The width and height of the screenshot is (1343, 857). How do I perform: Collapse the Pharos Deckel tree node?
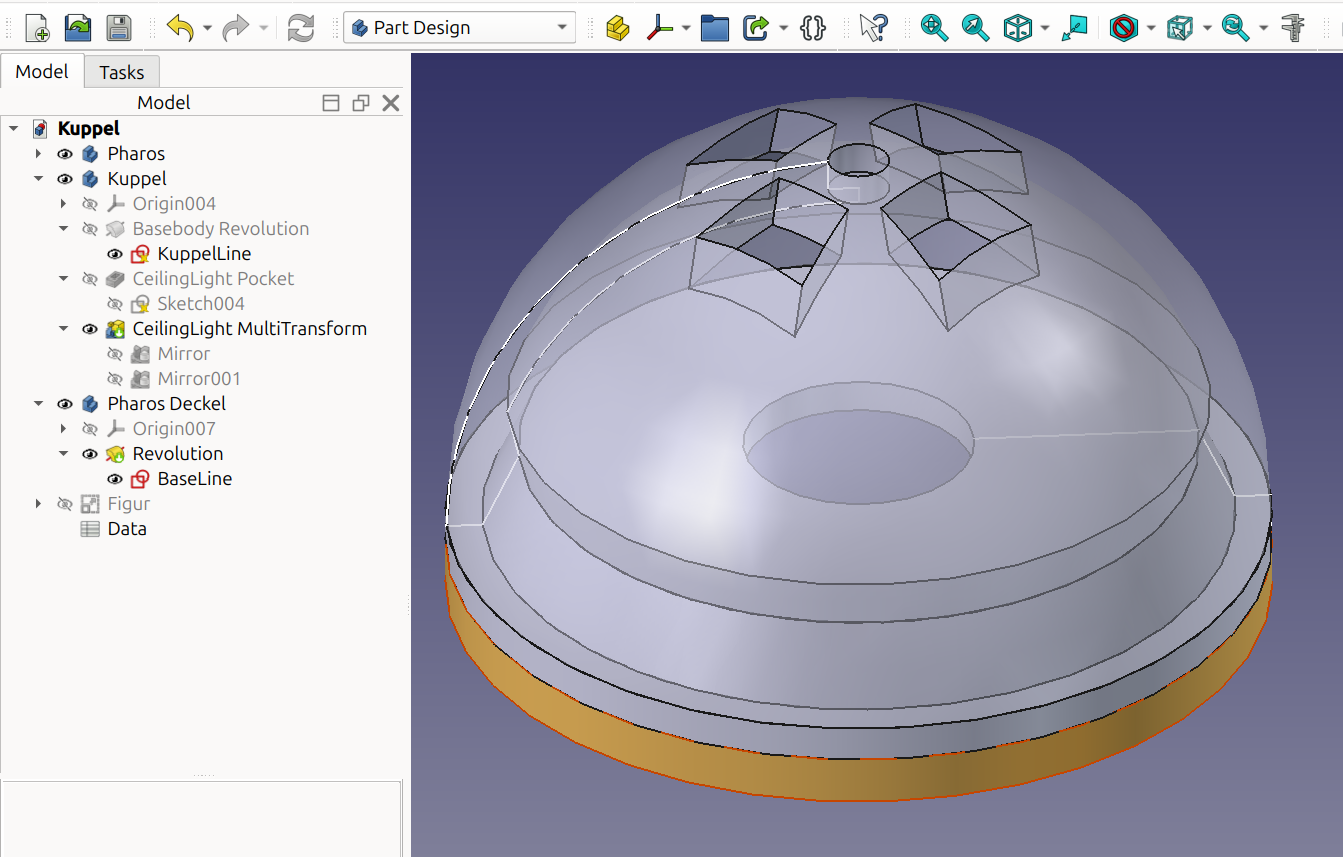pyautogui.click(x=38, y=404)
